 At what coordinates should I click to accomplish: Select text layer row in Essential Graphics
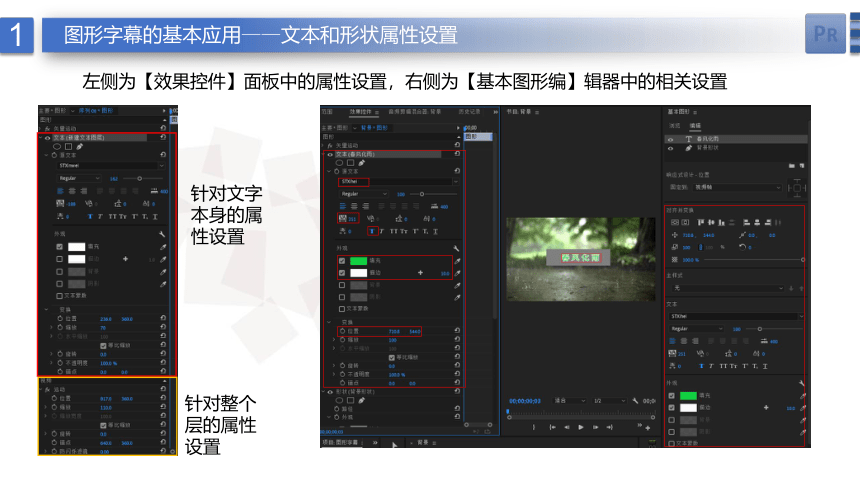tap(736, 139)
